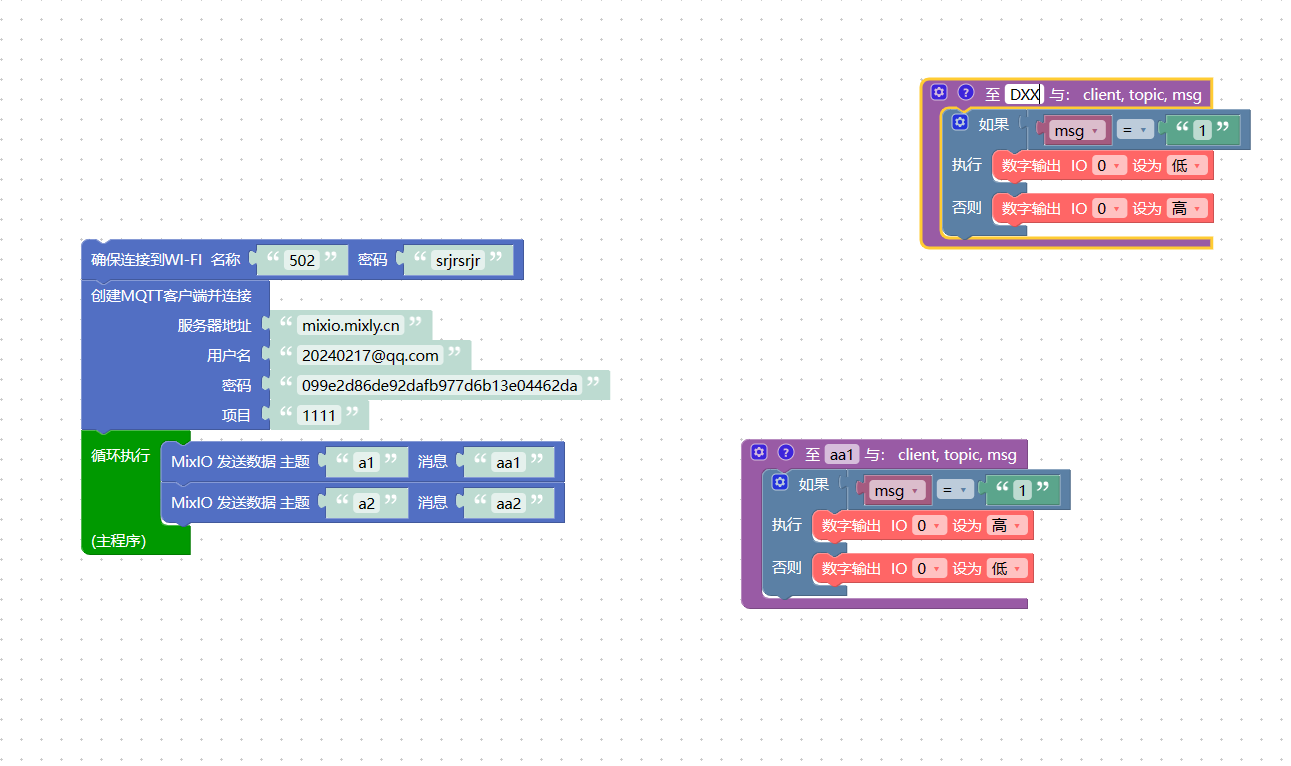The height and width of the screenshot is (766, 1291).
Task: Edit WiFi name field 502
Action: point(302,261)
